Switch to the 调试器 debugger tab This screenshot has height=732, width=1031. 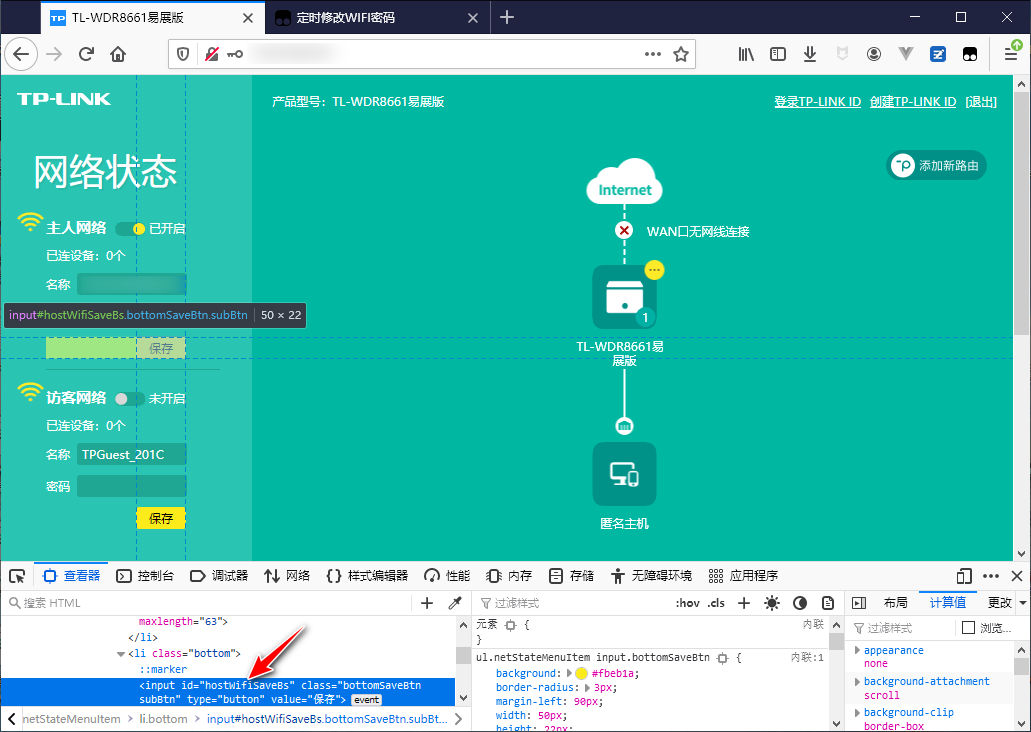click(x=219, y=576)
